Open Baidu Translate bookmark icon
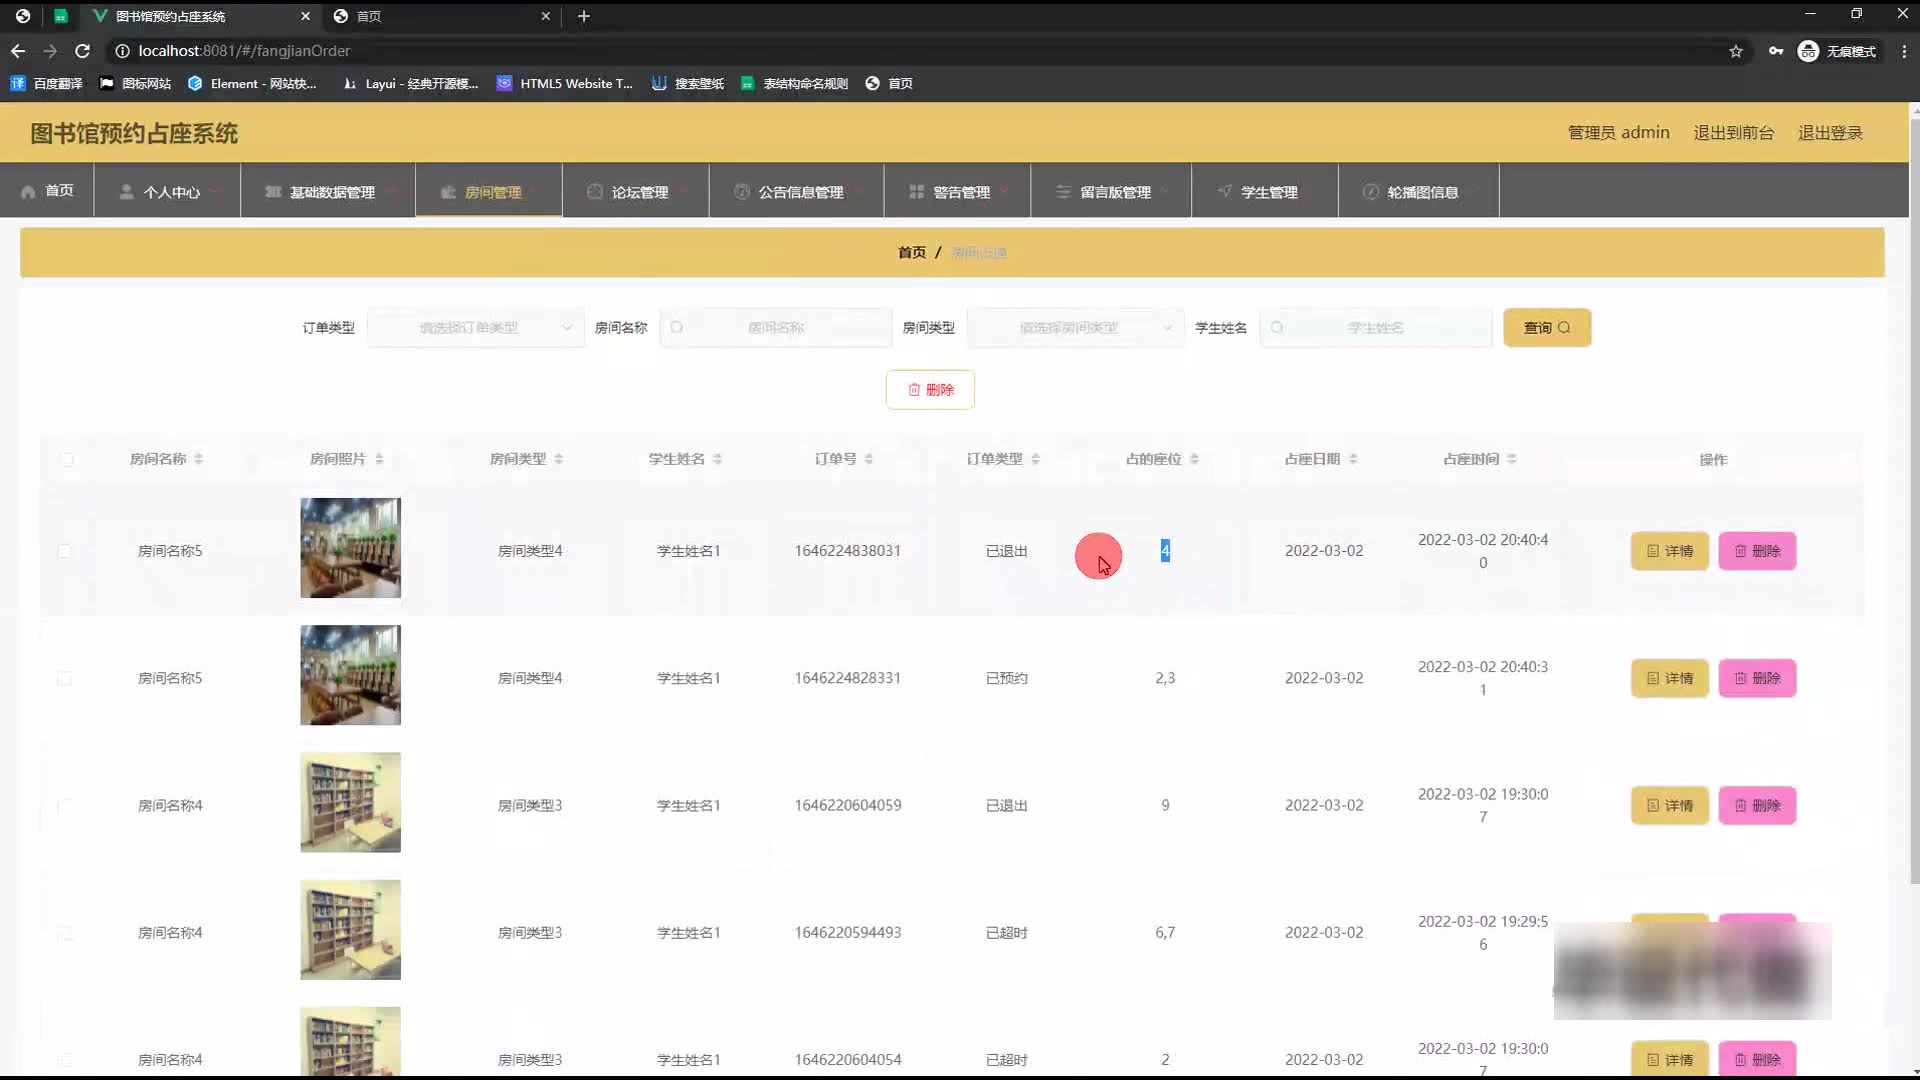The height and width of the screenshot is (1080, 1920). point(17,83)
